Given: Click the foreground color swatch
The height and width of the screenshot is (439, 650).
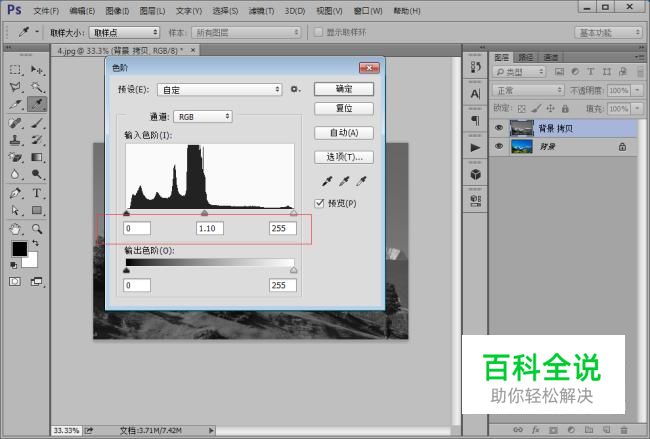Looking at the screenshot, I should [19, 249].
